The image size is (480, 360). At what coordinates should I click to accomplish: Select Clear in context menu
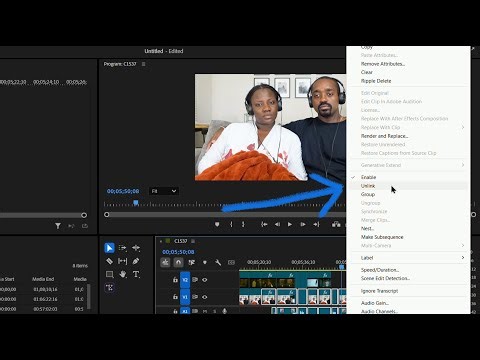407,72
